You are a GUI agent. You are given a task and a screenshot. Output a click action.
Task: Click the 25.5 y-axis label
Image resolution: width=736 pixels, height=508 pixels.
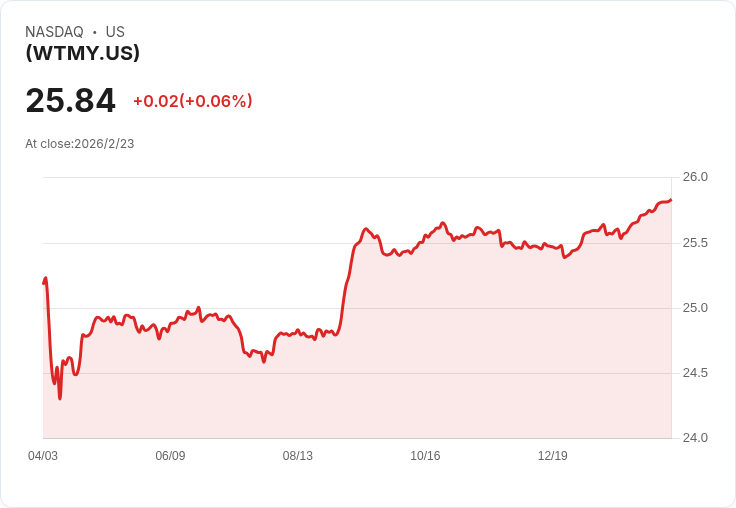694,243
